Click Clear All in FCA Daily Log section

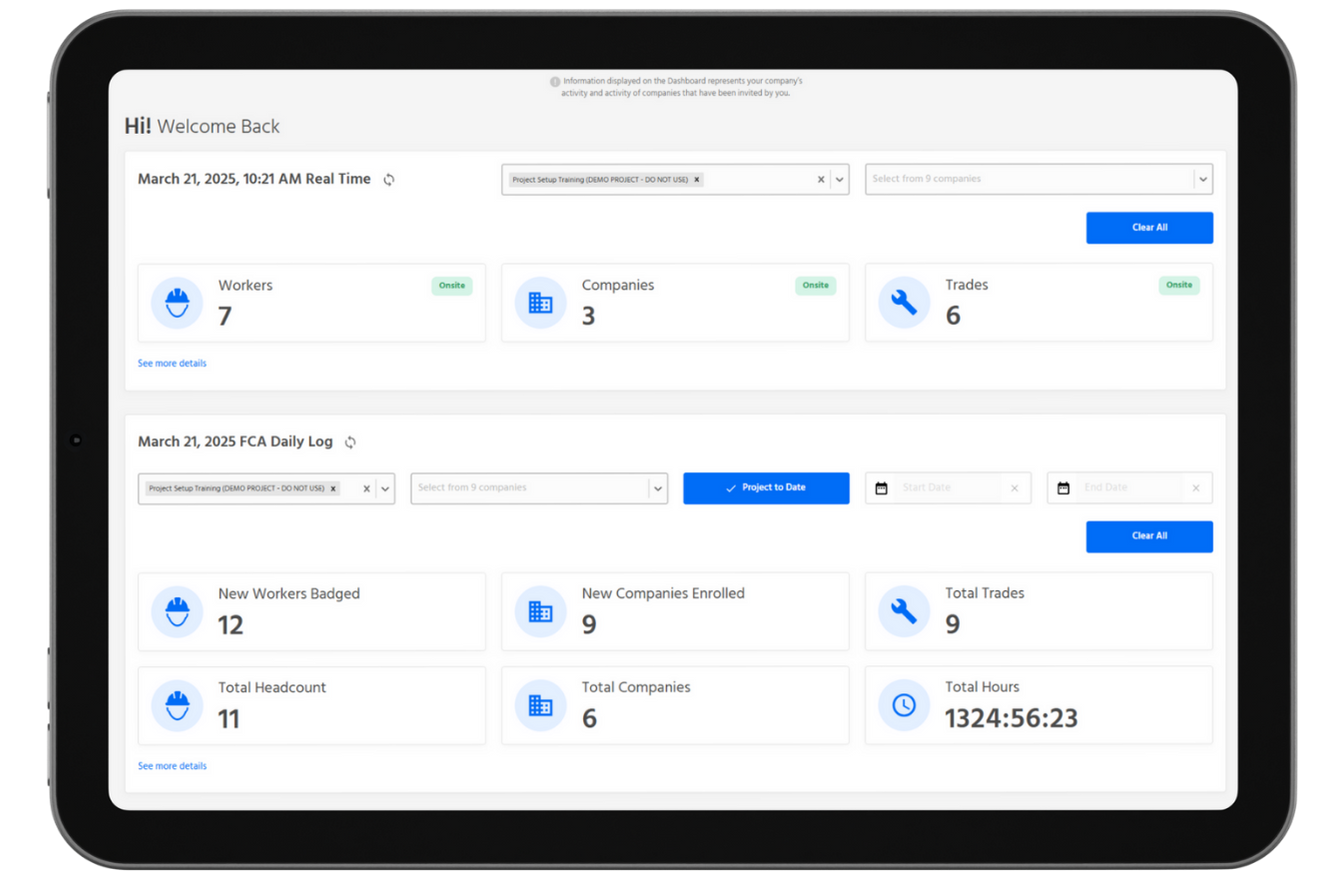pos(1149,536)
